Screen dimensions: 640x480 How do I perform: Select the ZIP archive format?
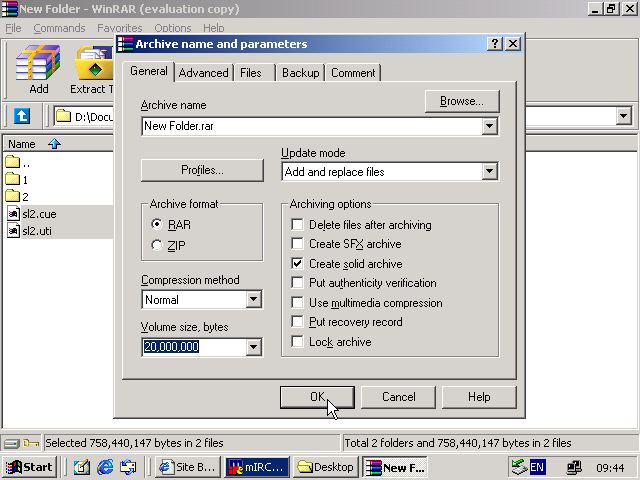coord(157,245)
